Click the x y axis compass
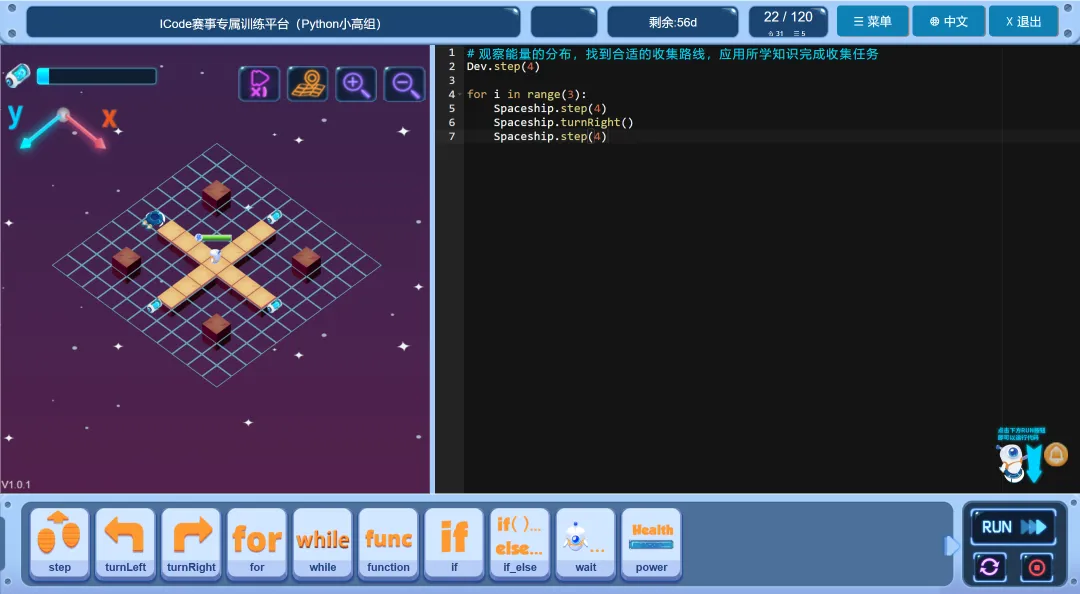 point(63,127)
